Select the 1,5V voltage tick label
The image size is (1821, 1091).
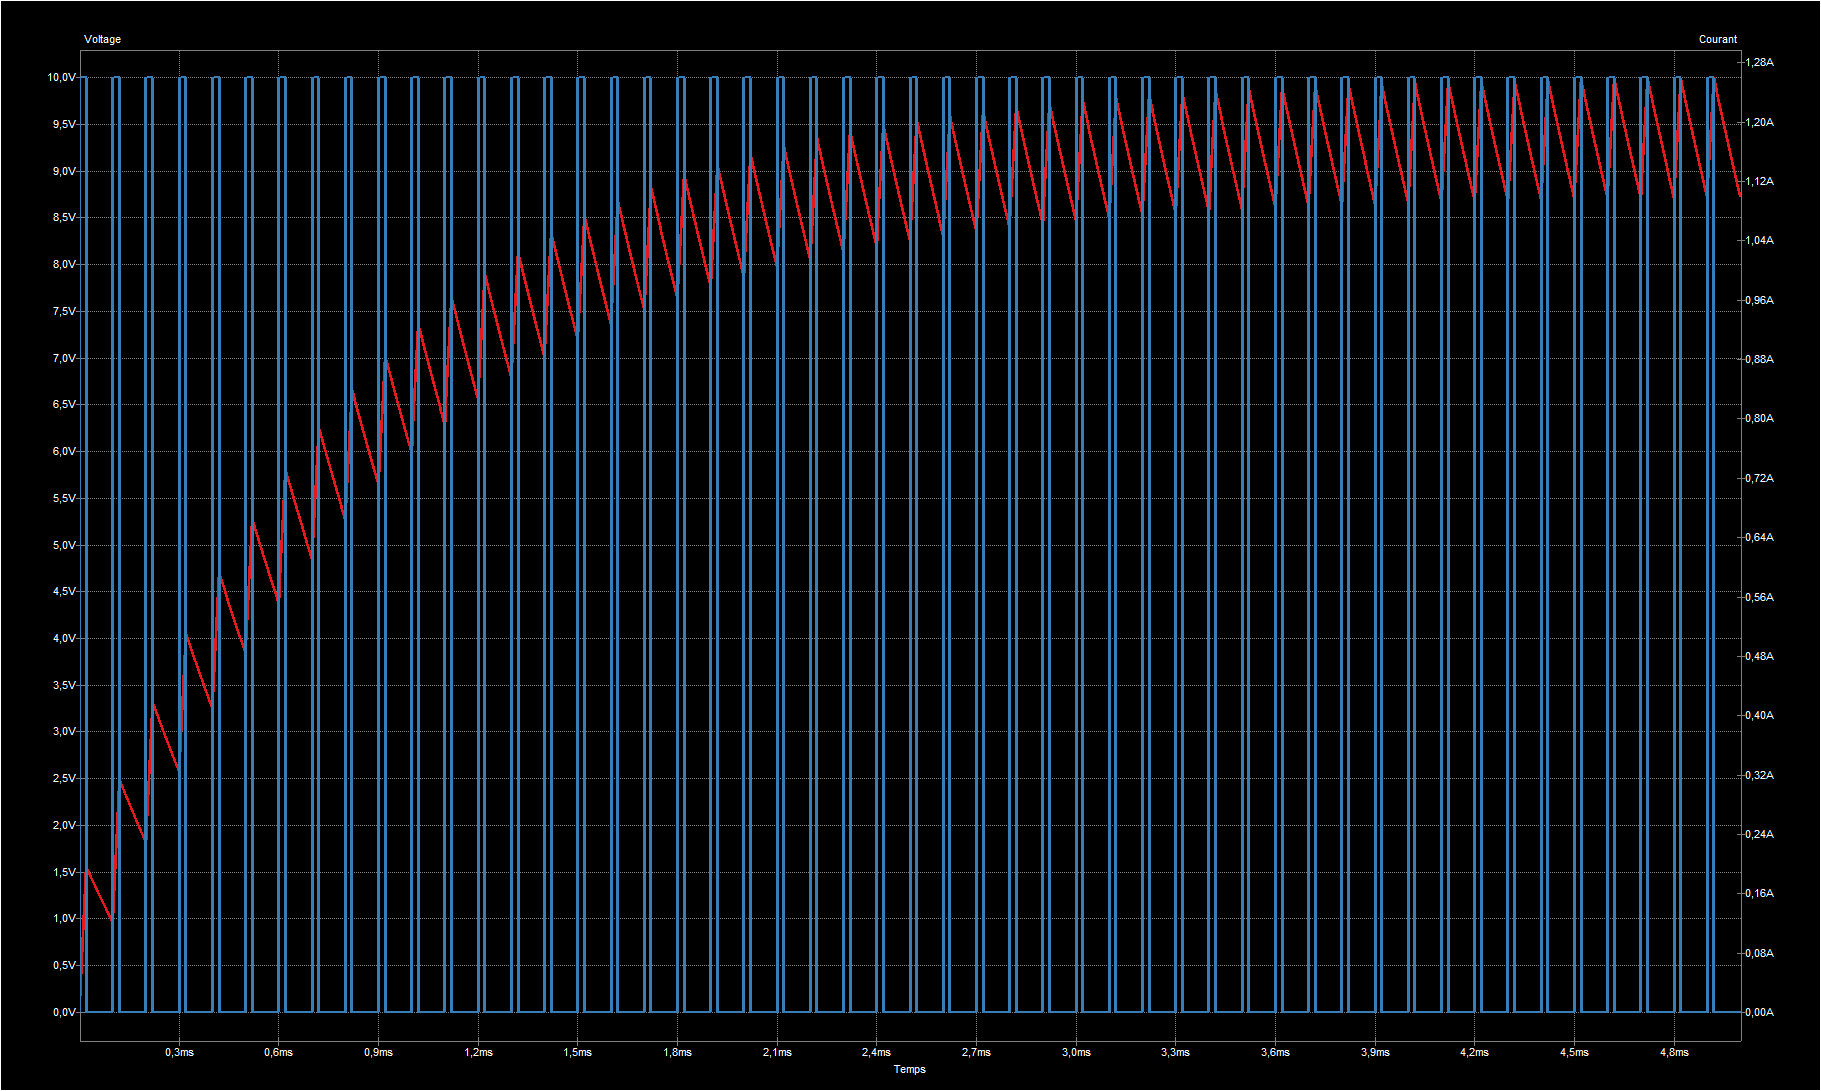tap(64, 872)
